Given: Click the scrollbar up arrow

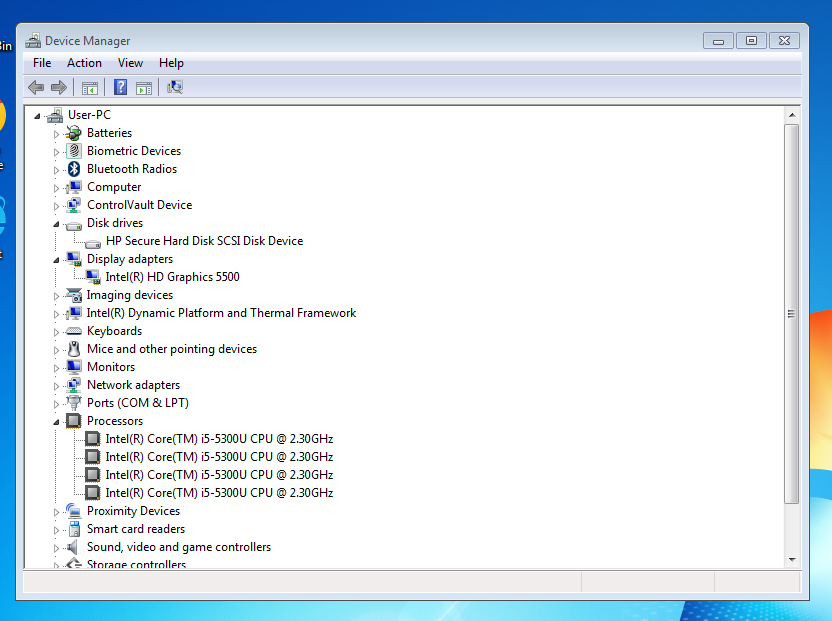Looking at the screenshot, I should (x=792, y=115).
